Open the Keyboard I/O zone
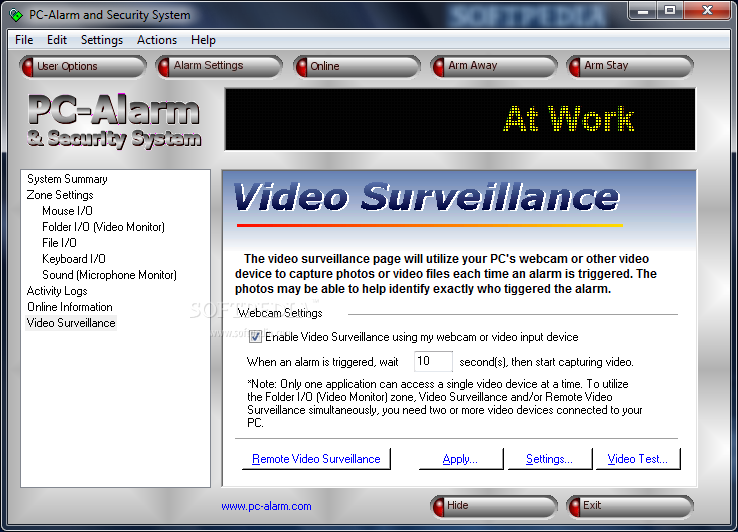Image resolution: width=738 pixels, height=532 pixels. 74,259
